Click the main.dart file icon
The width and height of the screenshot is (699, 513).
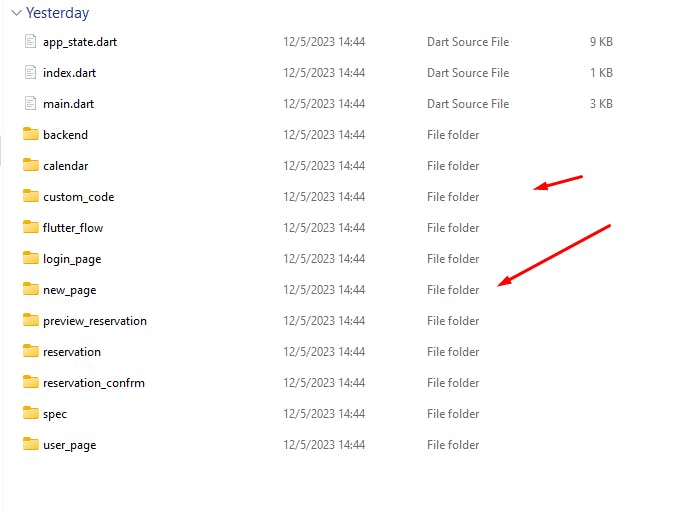[29, 104]
